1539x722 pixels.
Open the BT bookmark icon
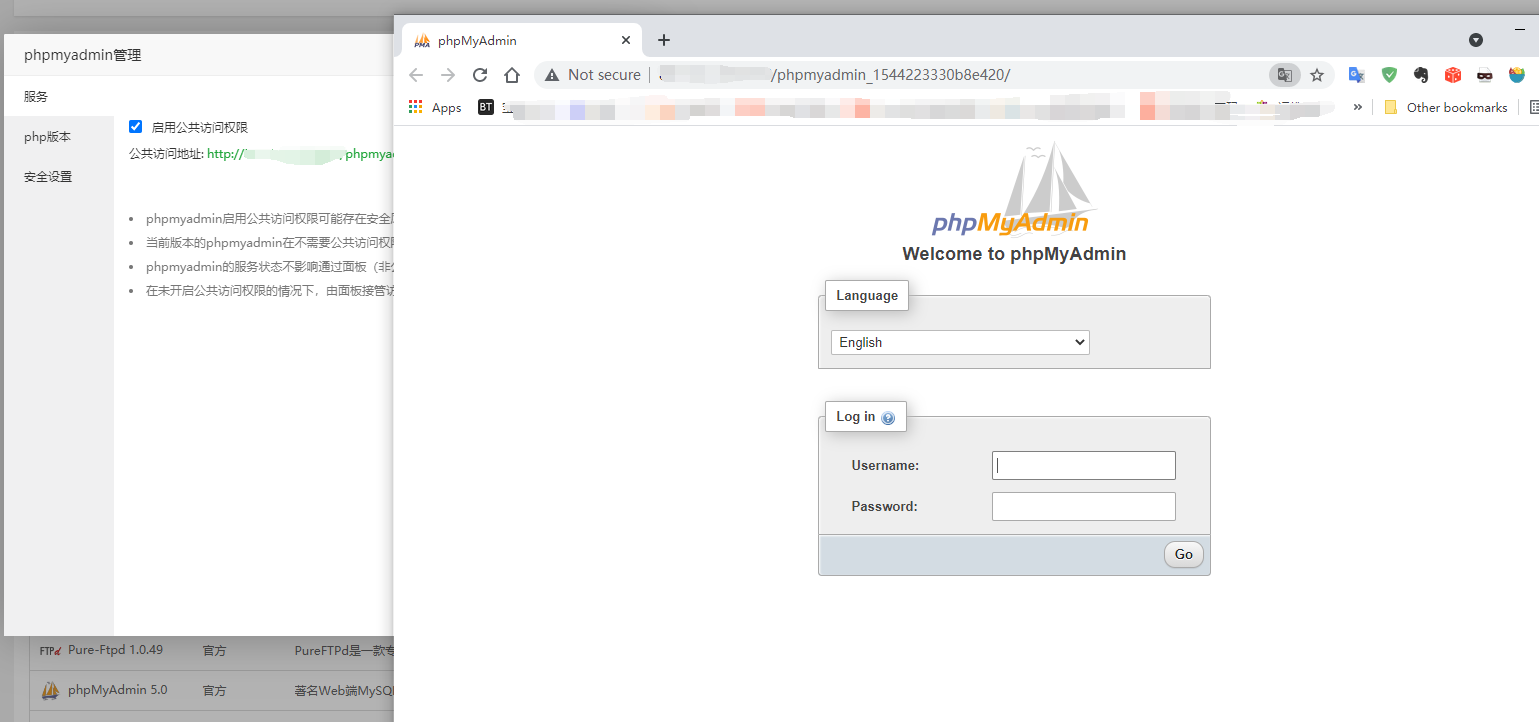click(x=486, y=107)
